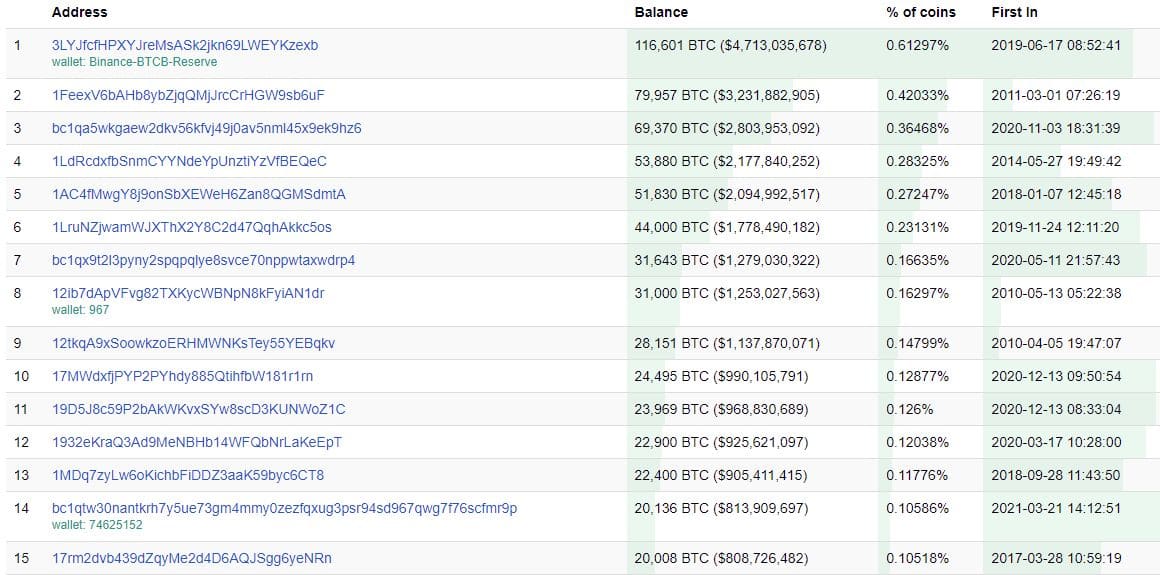Click the wallet: 967 link

(80, 310)
